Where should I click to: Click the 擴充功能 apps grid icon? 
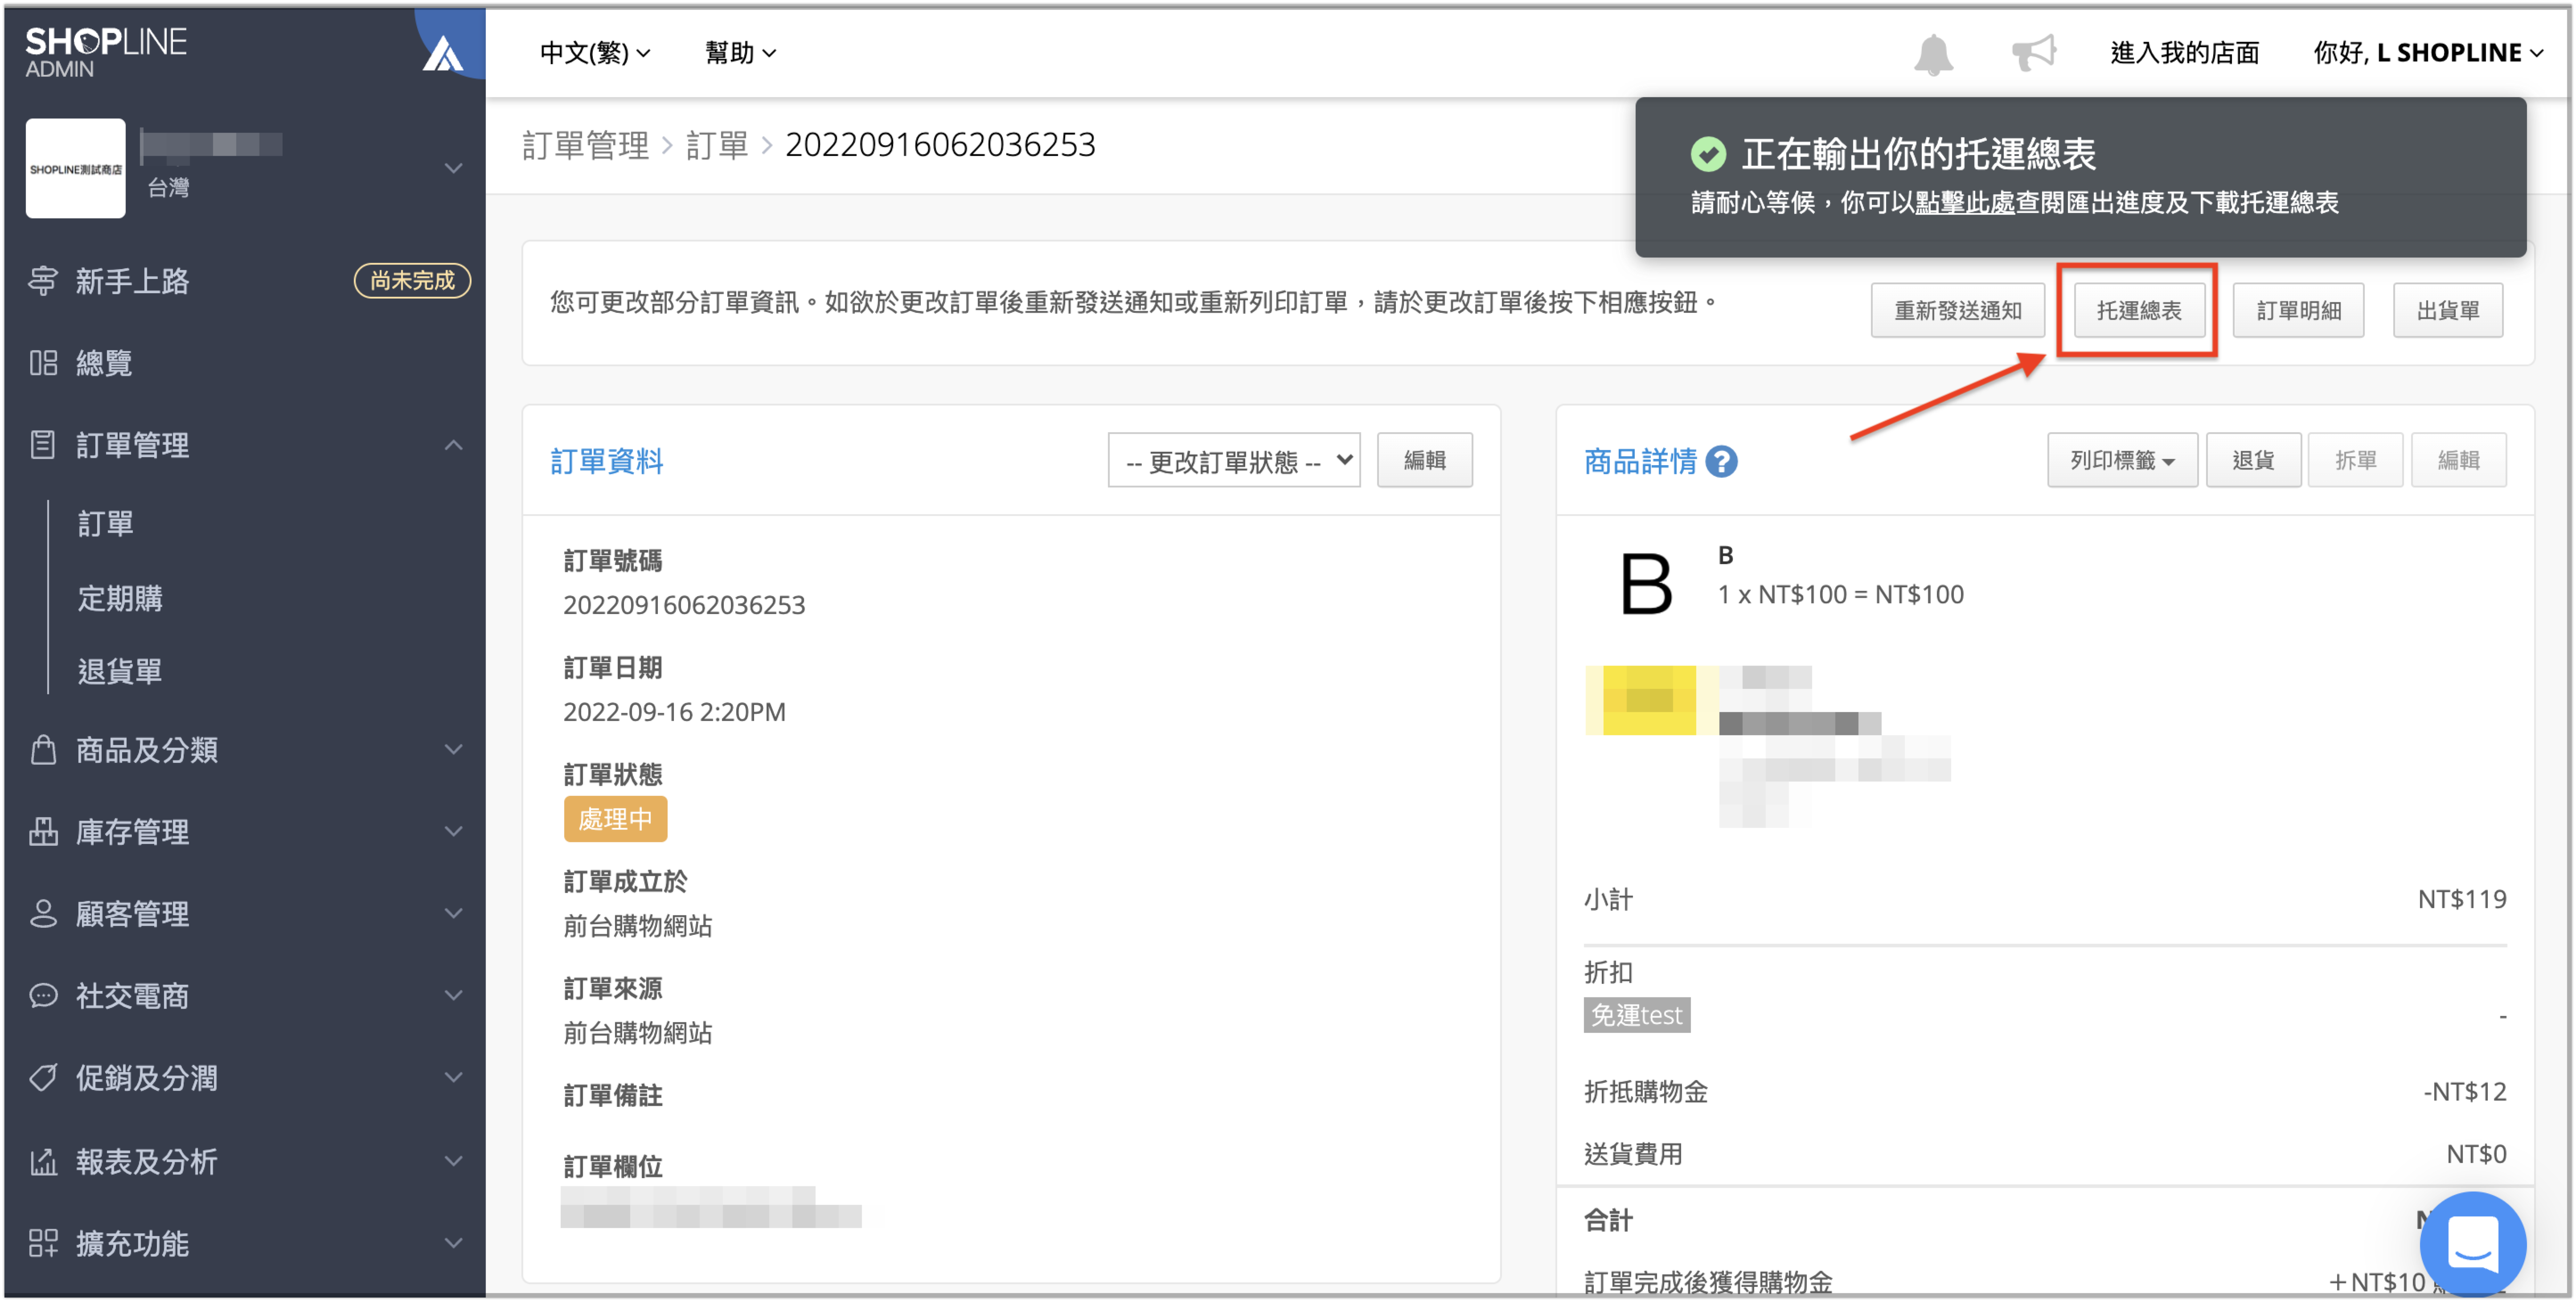tap(43, 1243)
